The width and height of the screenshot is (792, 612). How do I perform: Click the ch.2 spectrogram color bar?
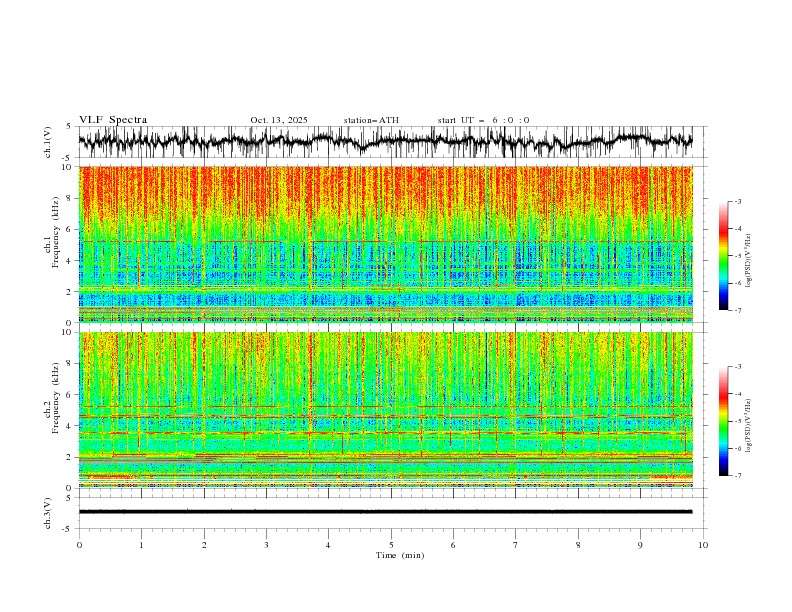[723, 421]
